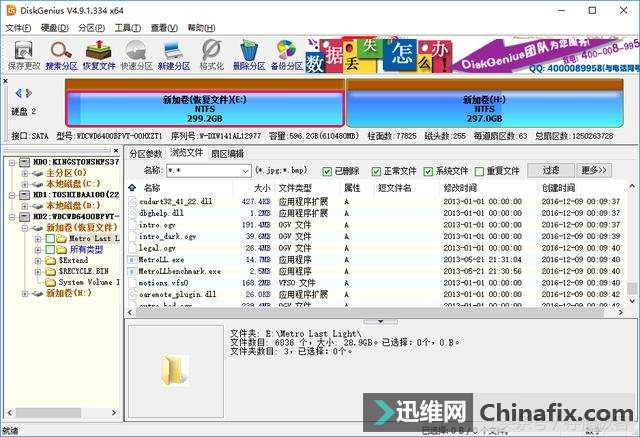This screenshot has width=640, height=437.
Task: Collapse the HD2 WDC tree node
Action: point(12,217)
